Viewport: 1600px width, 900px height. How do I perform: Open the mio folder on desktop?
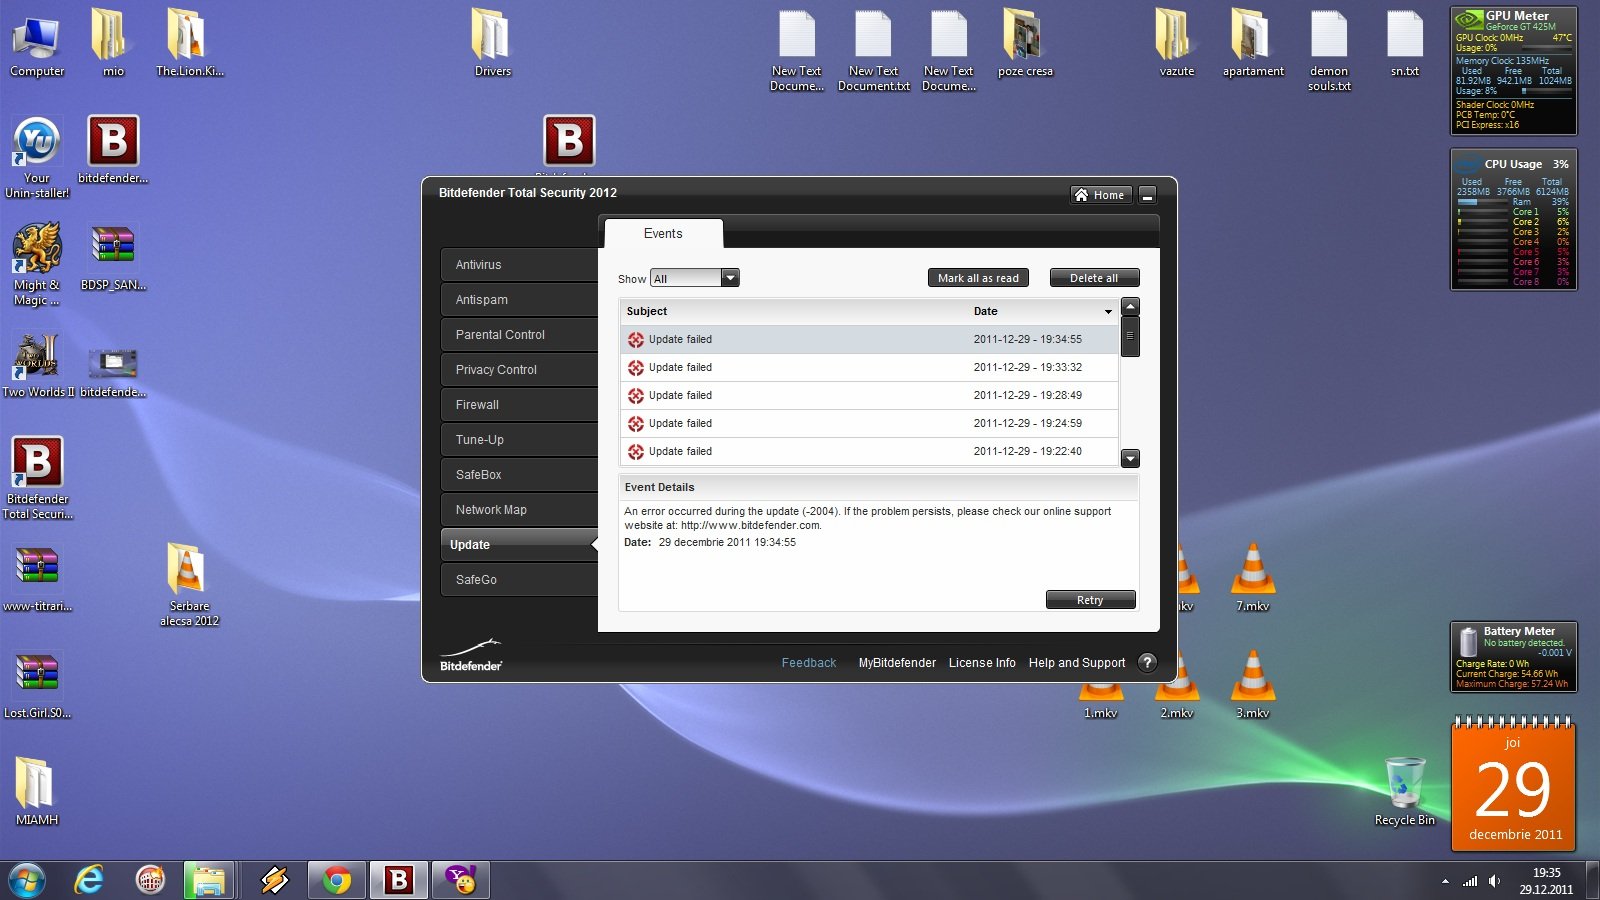(113, 43)
